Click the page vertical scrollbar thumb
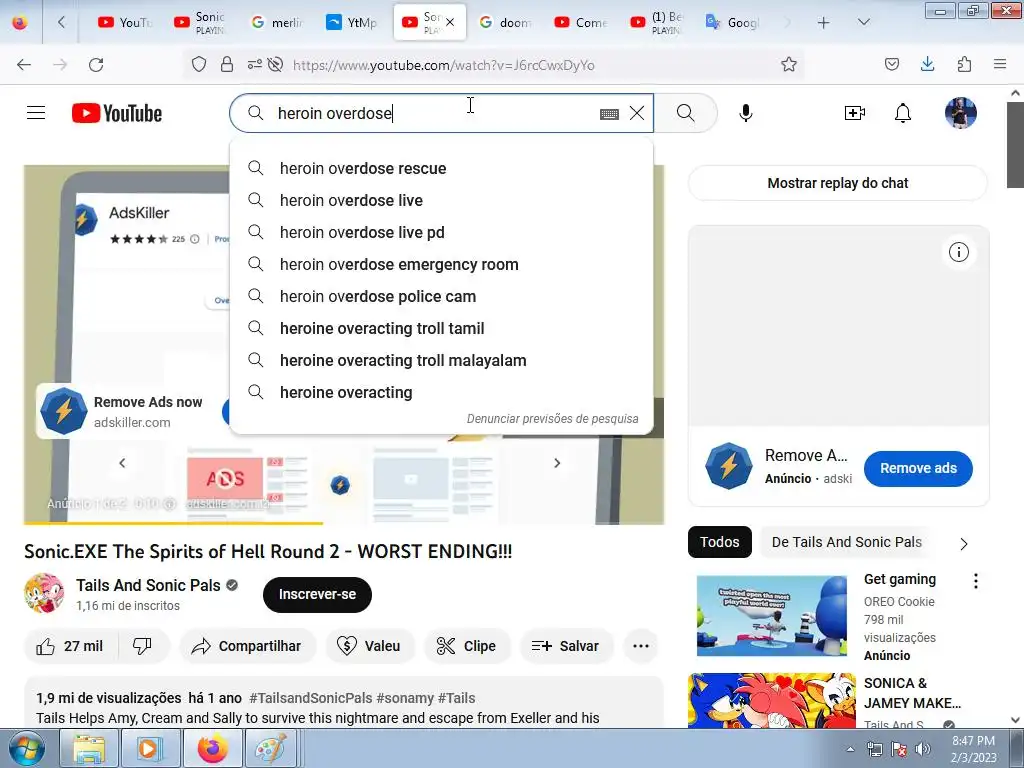 1015,144
